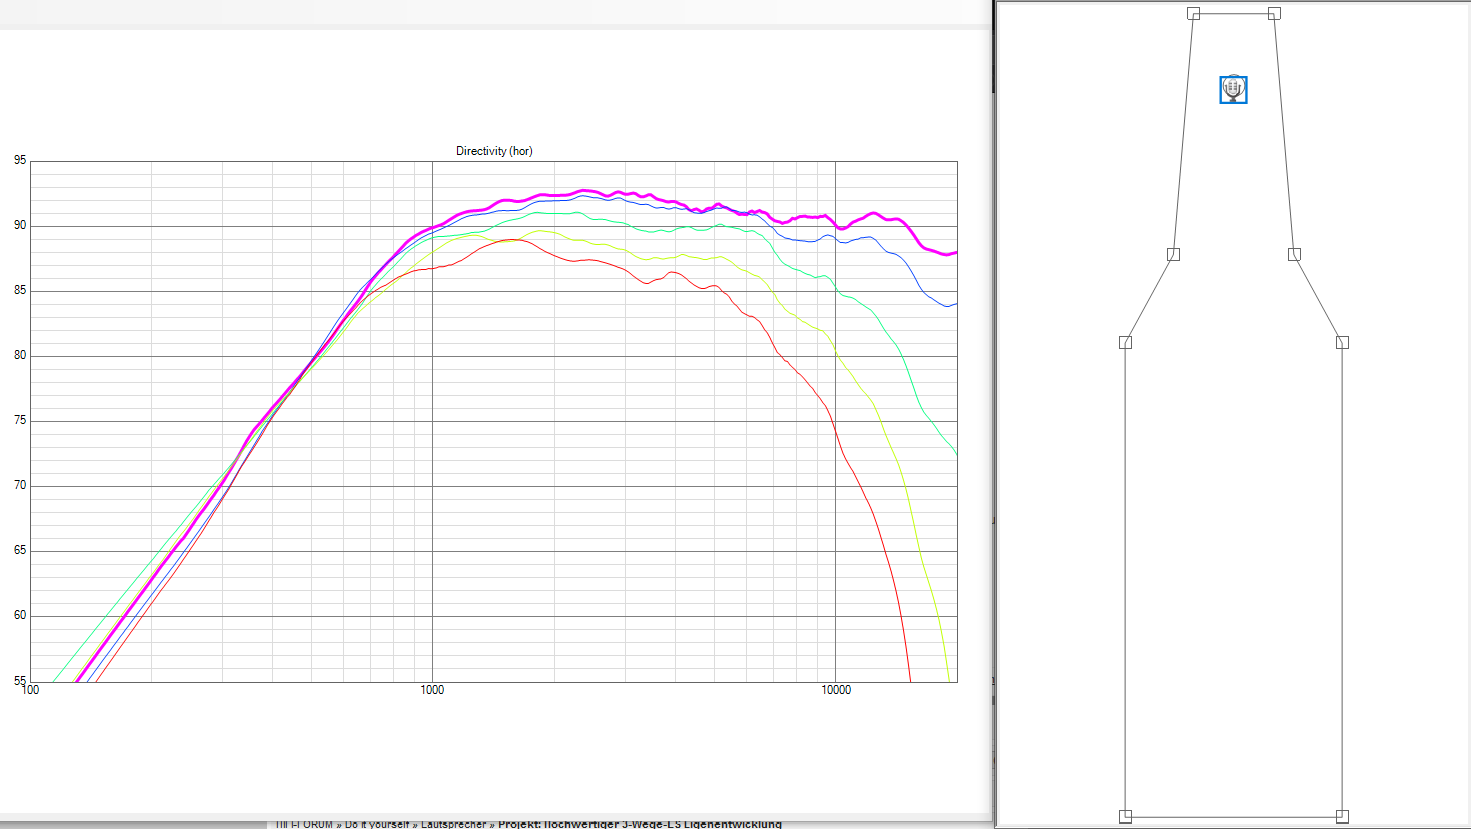Click the 'Directivity (hor)' chart title
Screen dimensions: 1471x829
[x=494, y=151]
